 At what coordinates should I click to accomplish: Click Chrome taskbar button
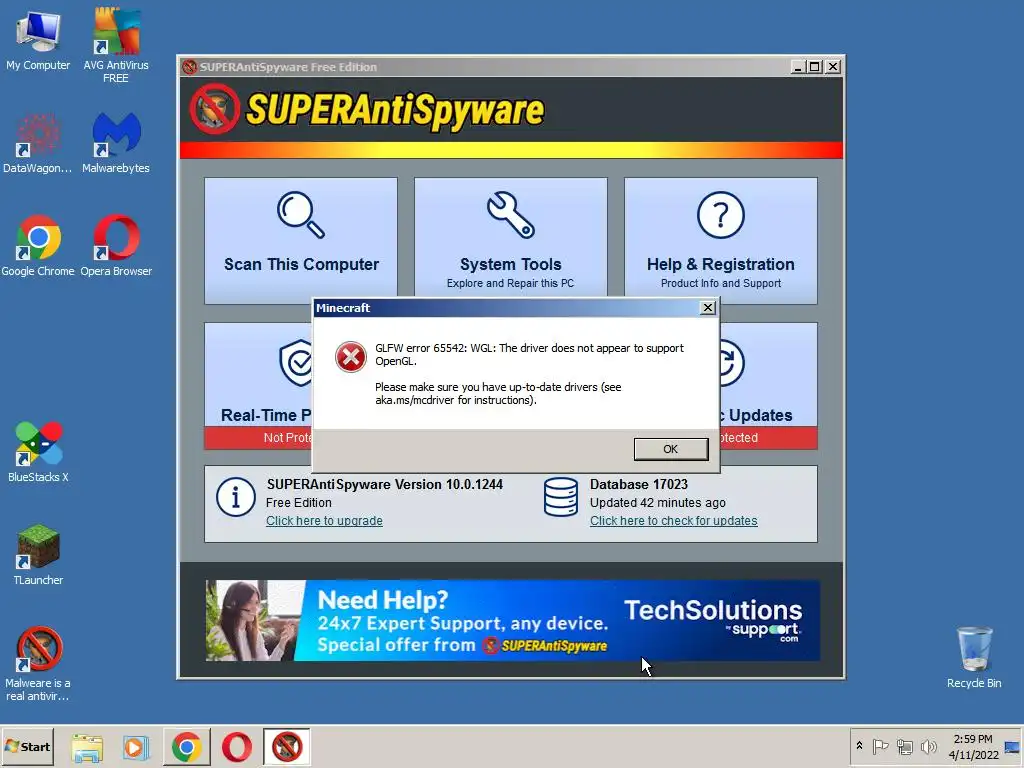187,746
